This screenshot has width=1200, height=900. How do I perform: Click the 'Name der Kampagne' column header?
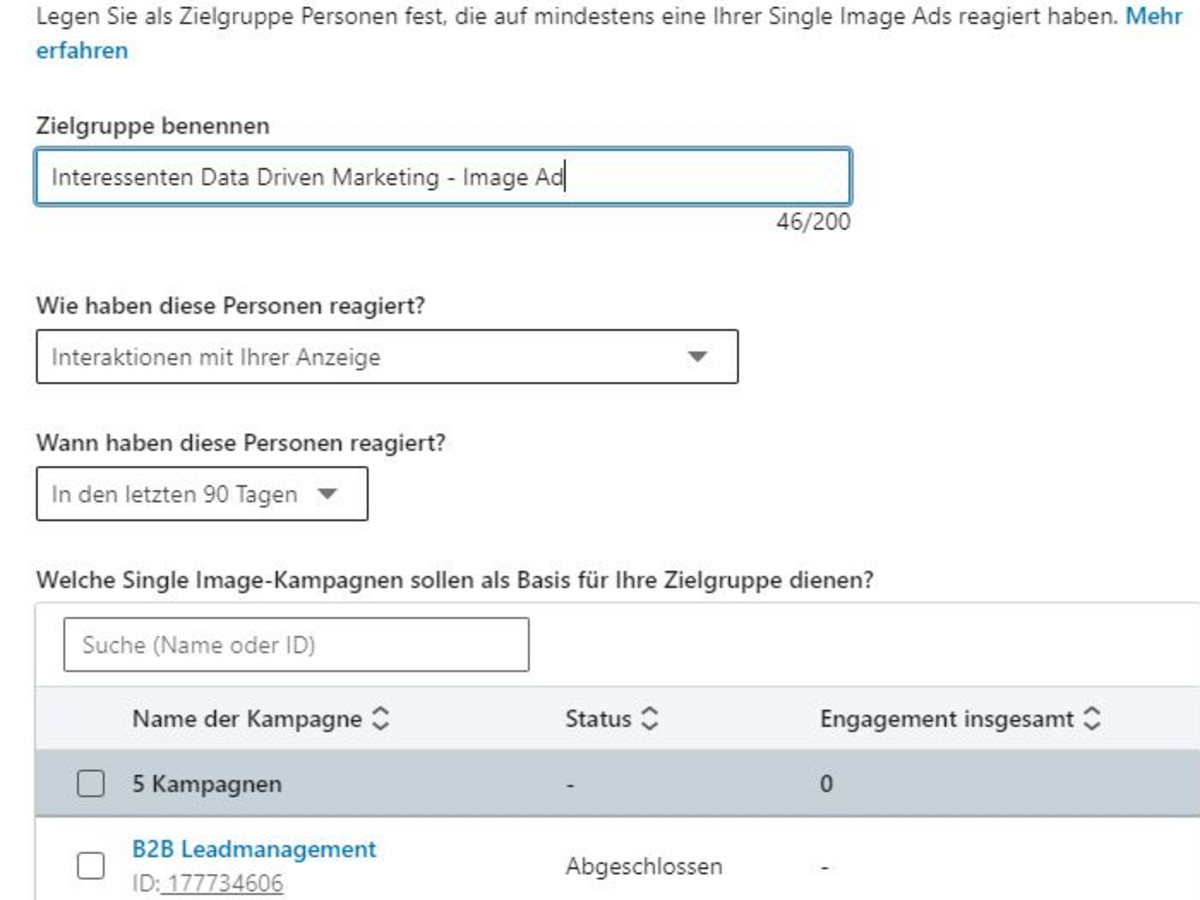pos(247,719)
